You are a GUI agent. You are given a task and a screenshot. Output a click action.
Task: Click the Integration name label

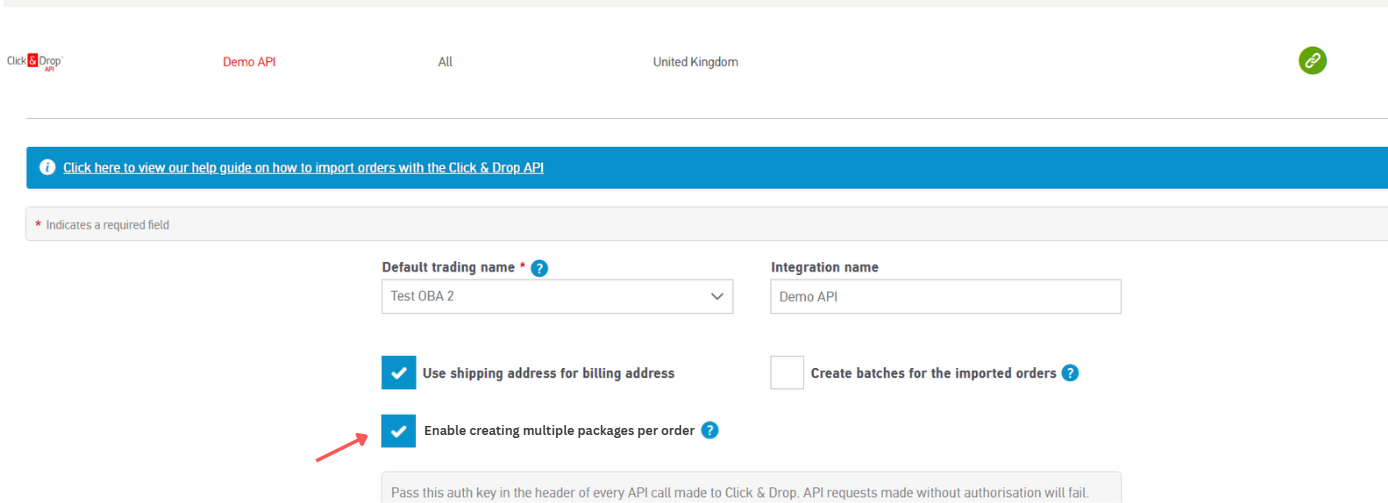click(824, 268)
